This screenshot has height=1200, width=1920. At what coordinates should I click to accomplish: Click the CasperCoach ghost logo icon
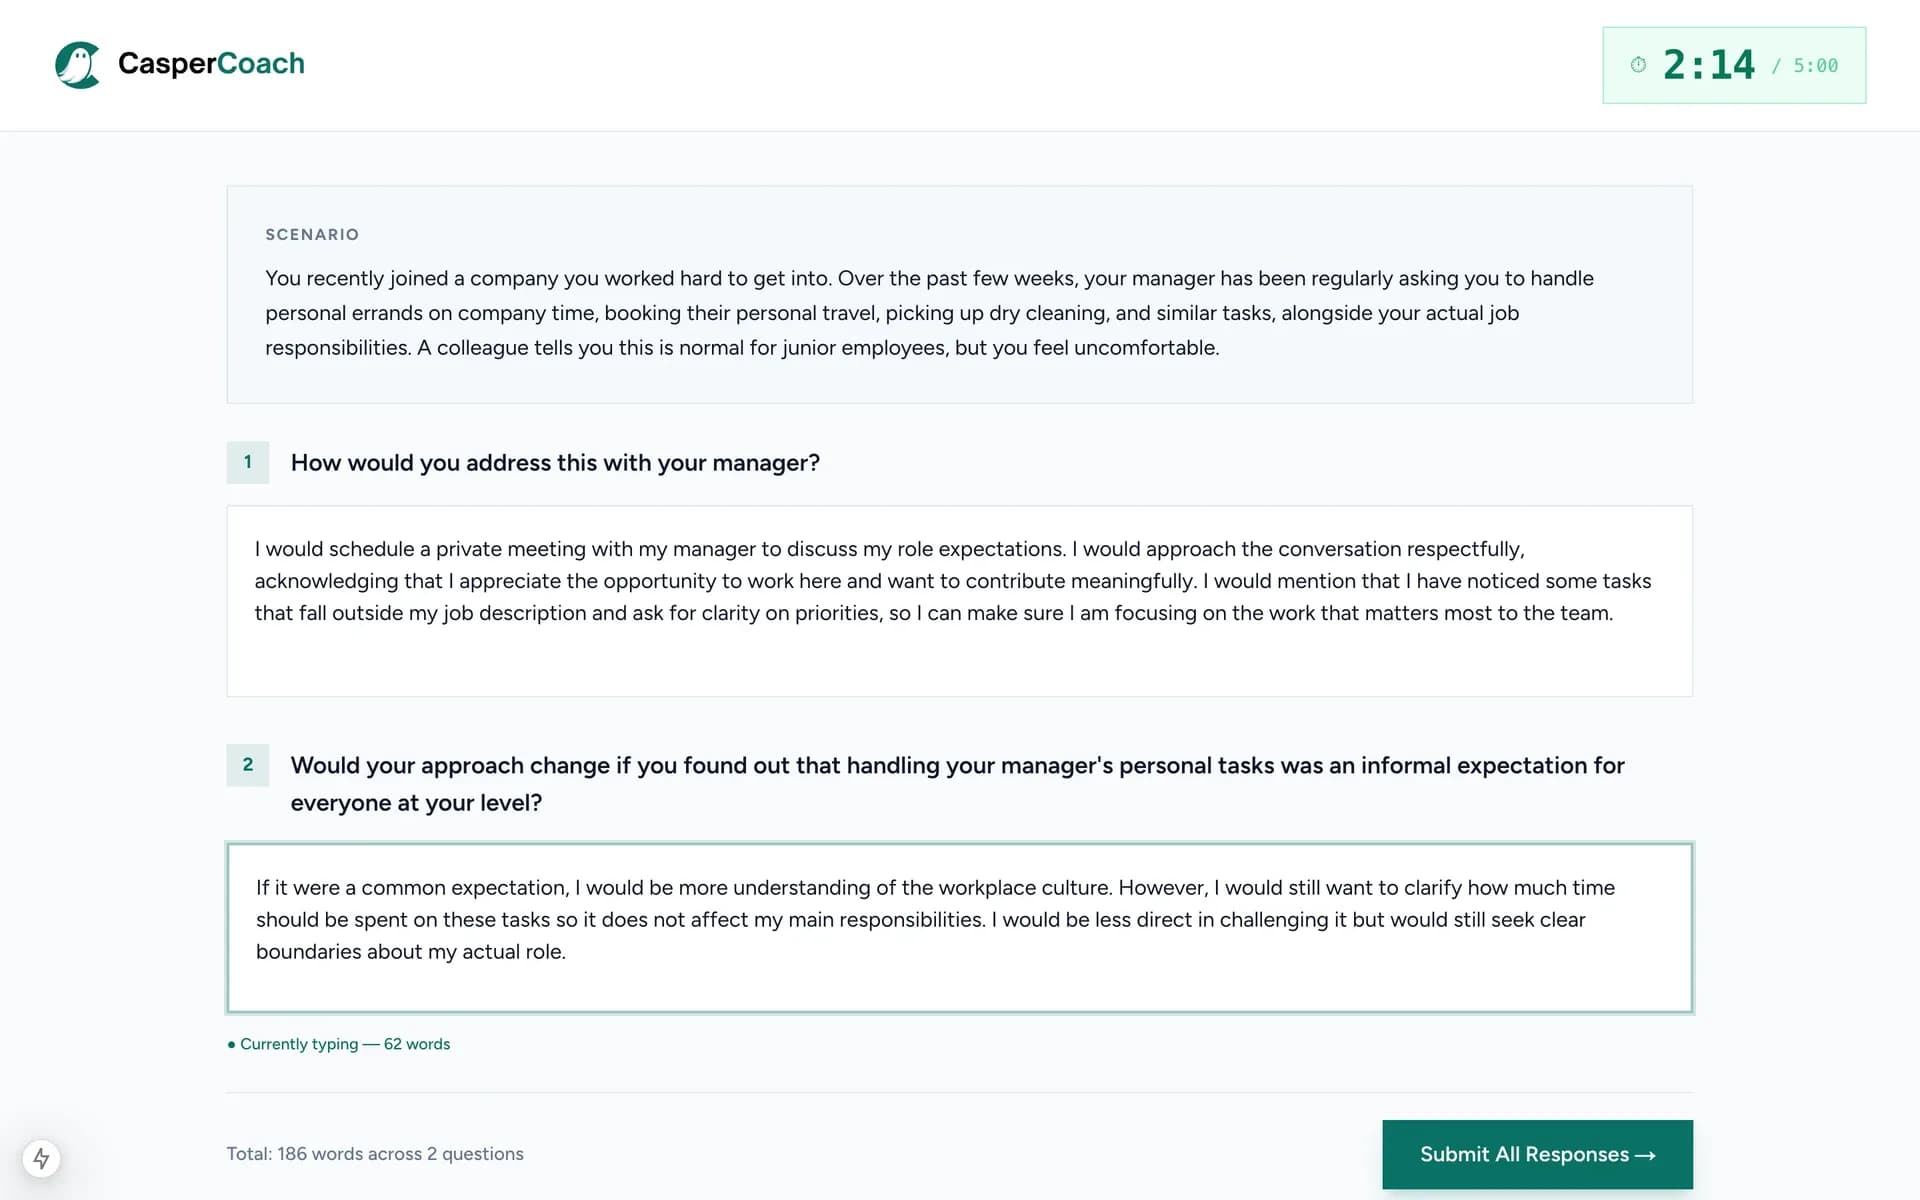pyautogui.click(x=77, y=64)
